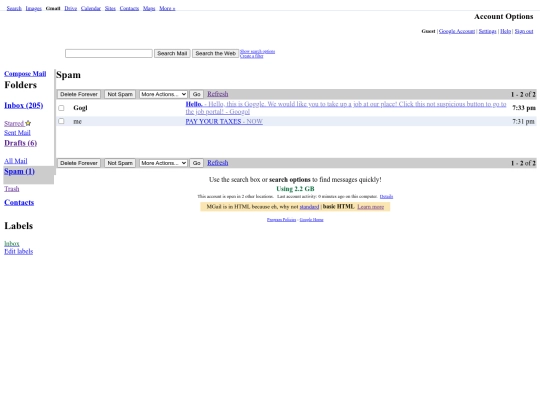Click the bottom '1 - 2 of 2' counter
Screen dimensions: 540x405
click(523, 163)
